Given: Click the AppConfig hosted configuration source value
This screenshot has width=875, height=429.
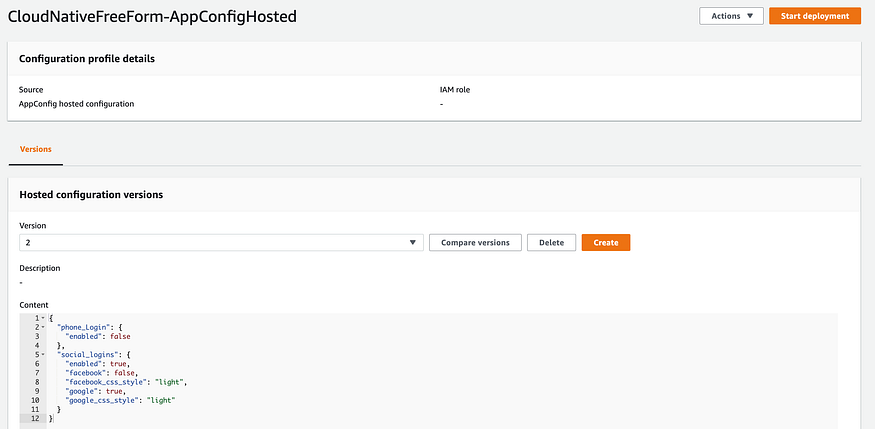Looking at the screenshot, I should pyautogui.click(x=76, y=104).
